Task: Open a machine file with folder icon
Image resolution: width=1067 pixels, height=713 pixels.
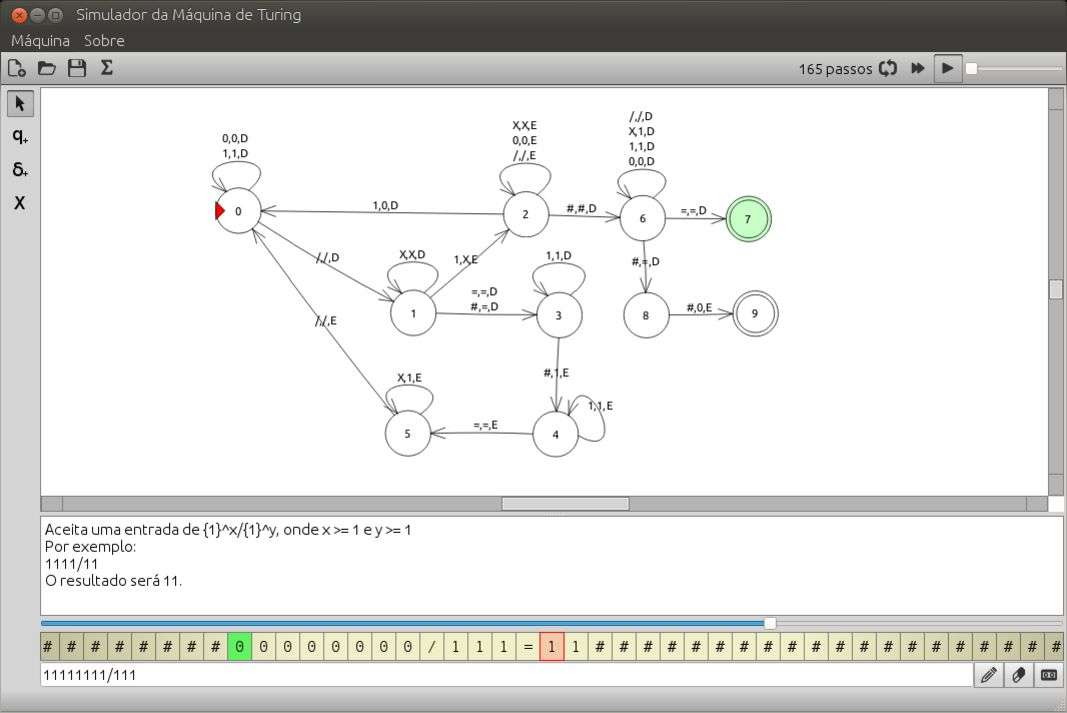Action: 46,68
